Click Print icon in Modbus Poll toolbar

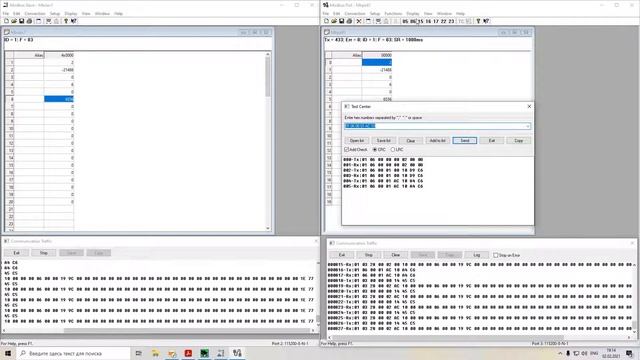tap(349, 21)
